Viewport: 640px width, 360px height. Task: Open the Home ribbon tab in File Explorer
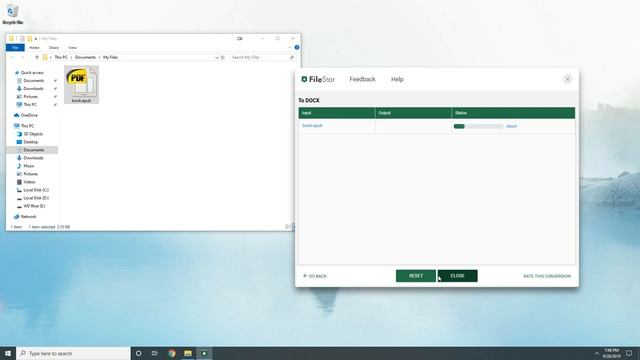tap(34, 48)
